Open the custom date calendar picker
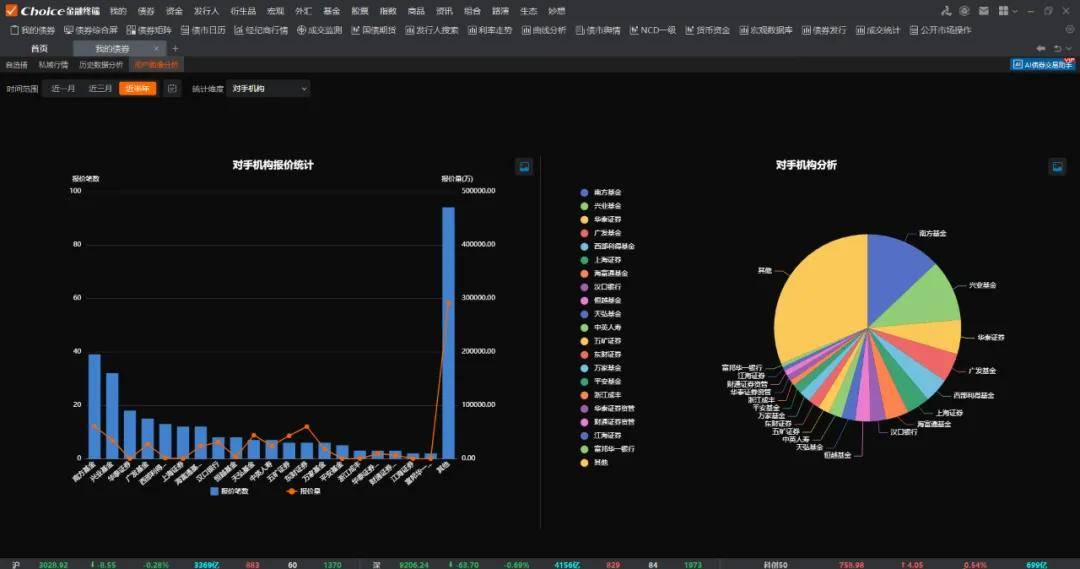This screenshot has height=569, width=1080. click(172, 89)
